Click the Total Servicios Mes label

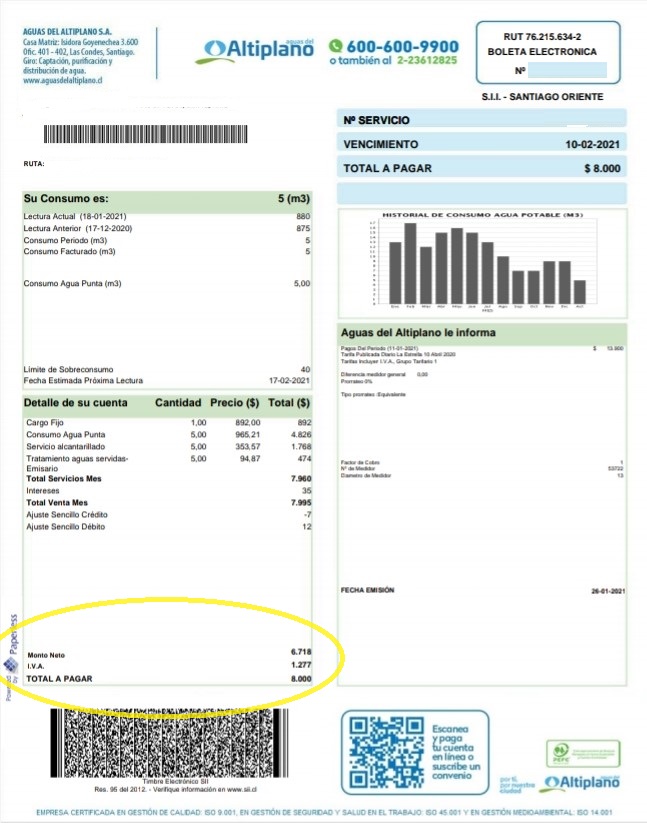[64, 479]
